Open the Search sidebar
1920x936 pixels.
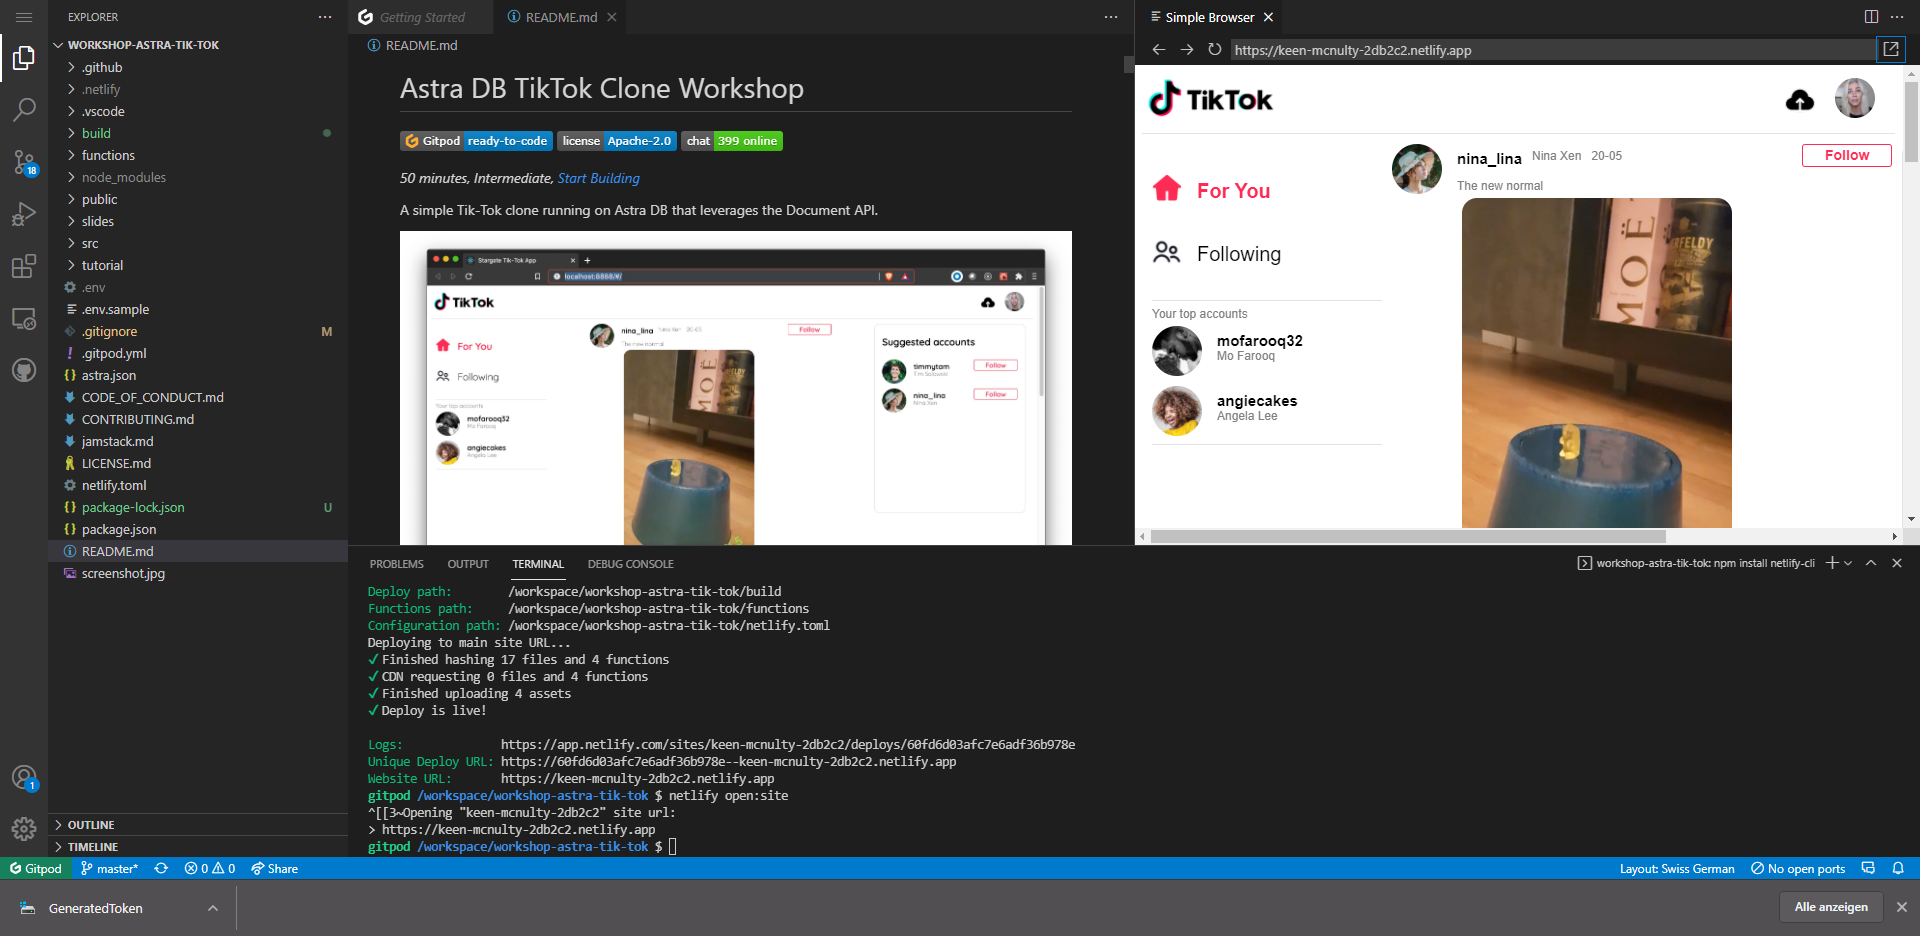pyautogui.click(x=24, y=110)
